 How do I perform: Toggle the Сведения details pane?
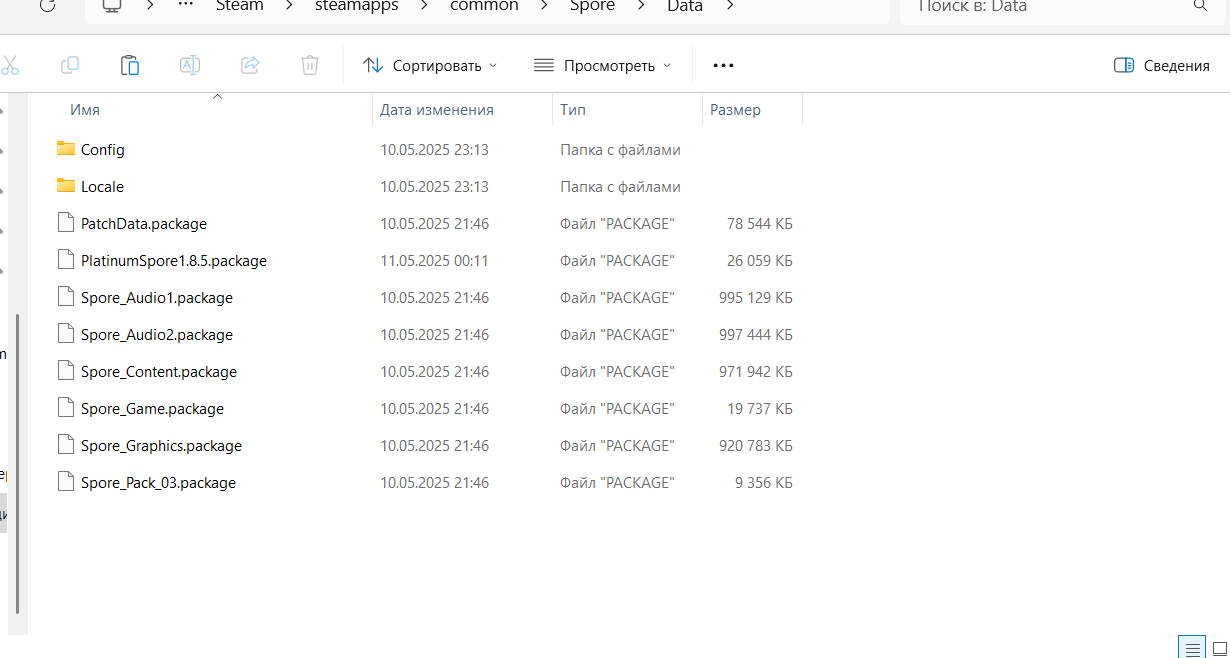pyautogui.click(x=1162, y=65)
